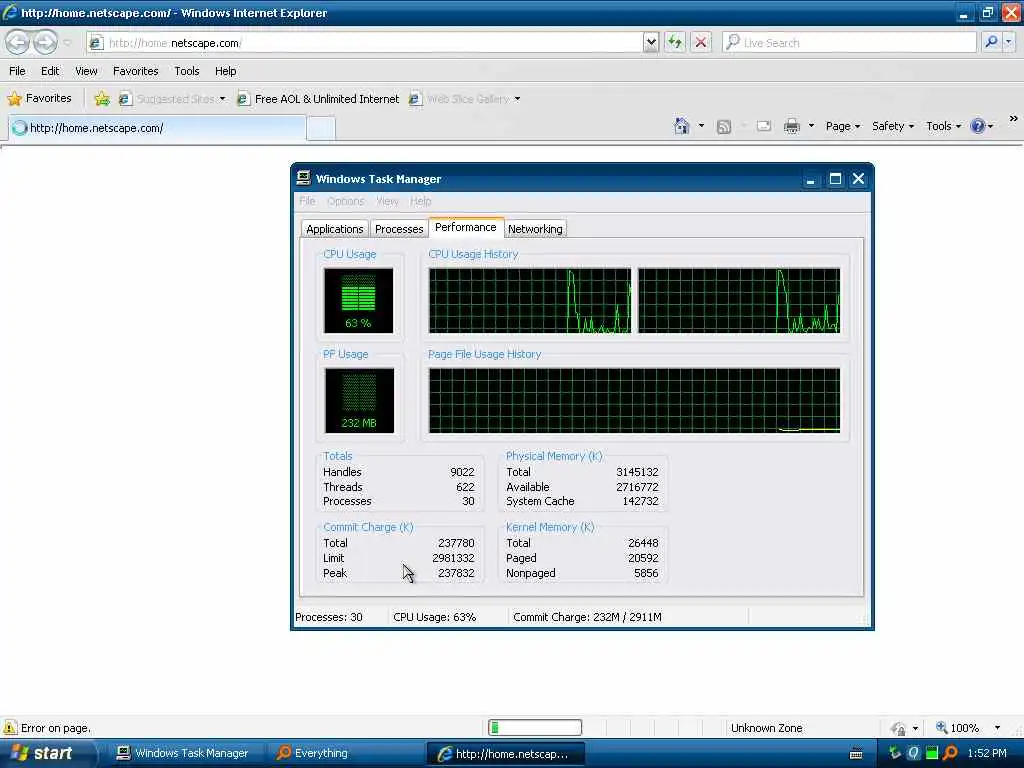Open Task Manager Options menu

[x=345, y=201]
